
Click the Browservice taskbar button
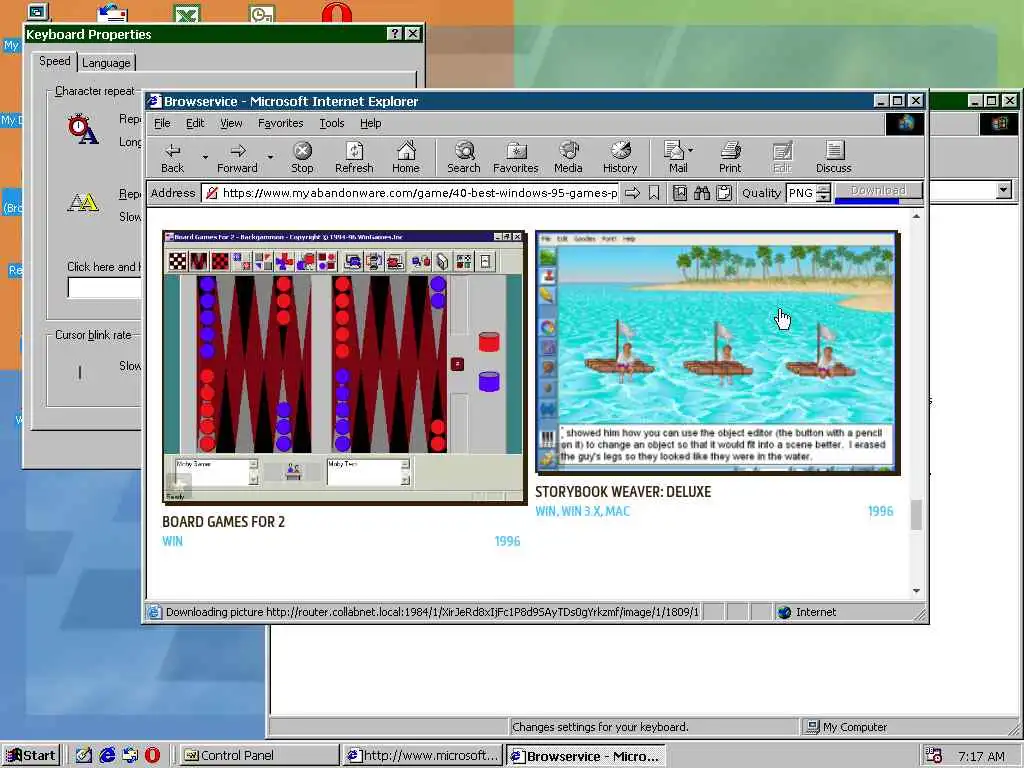point(586,756)
